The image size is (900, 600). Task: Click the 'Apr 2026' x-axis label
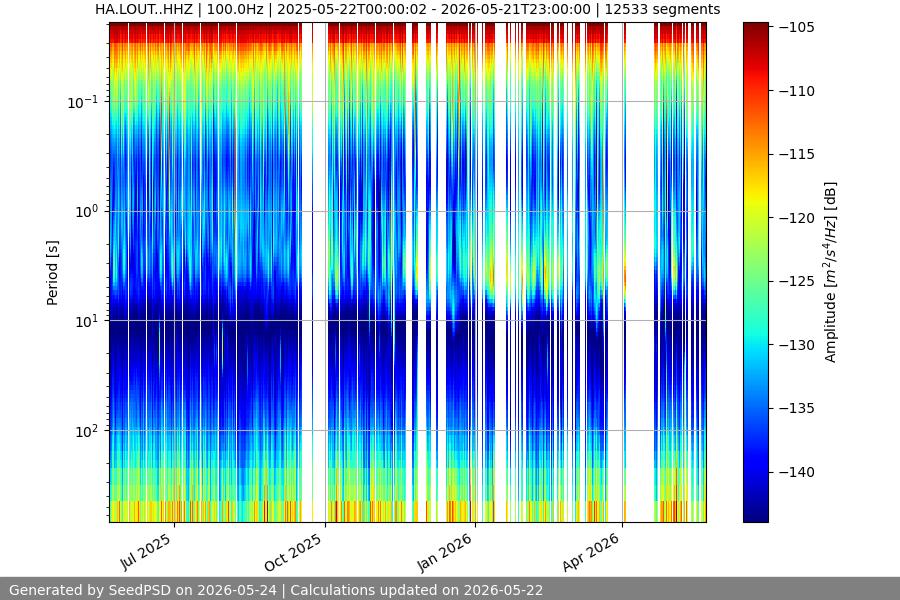[x=591, y=552]
